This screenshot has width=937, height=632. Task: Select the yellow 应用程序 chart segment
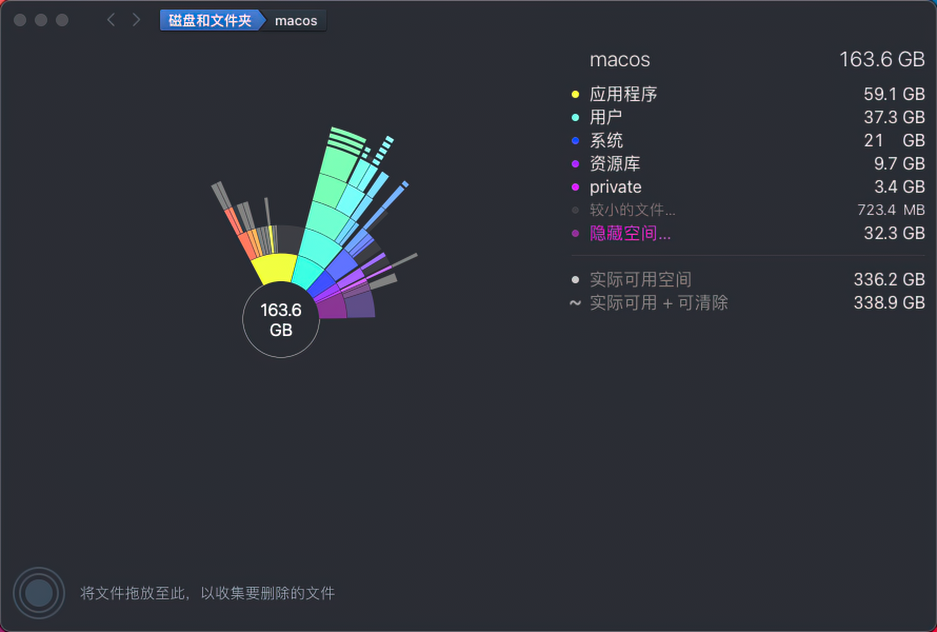(x=275, y=268)
